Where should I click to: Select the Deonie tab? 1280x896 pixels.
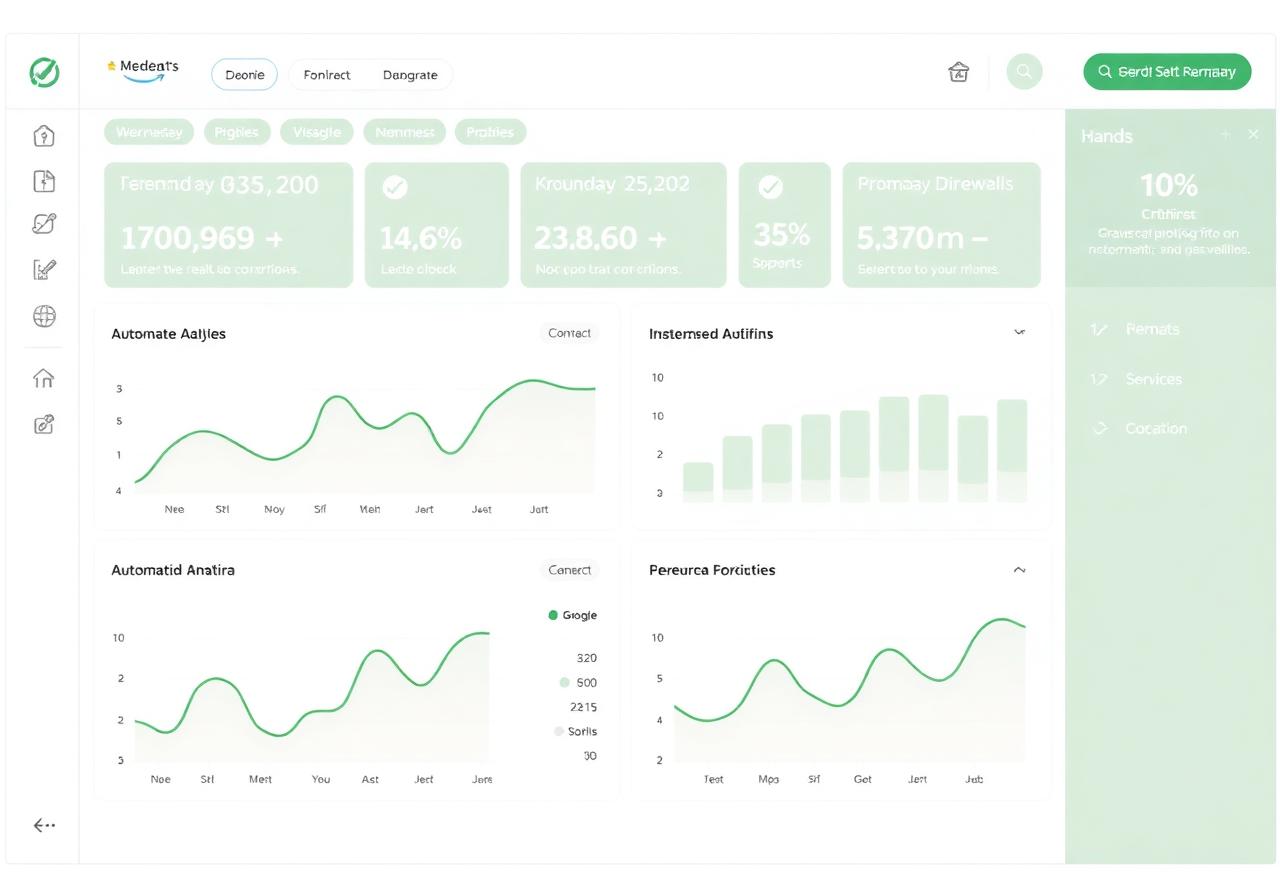(x=245, y=75)
